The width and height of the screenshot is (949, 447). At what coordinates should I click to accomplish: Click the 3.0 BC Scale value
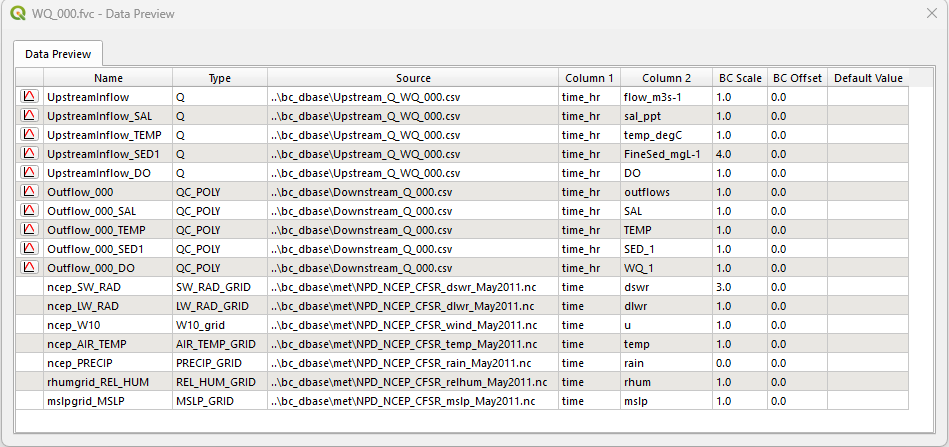tap(740, 287)
